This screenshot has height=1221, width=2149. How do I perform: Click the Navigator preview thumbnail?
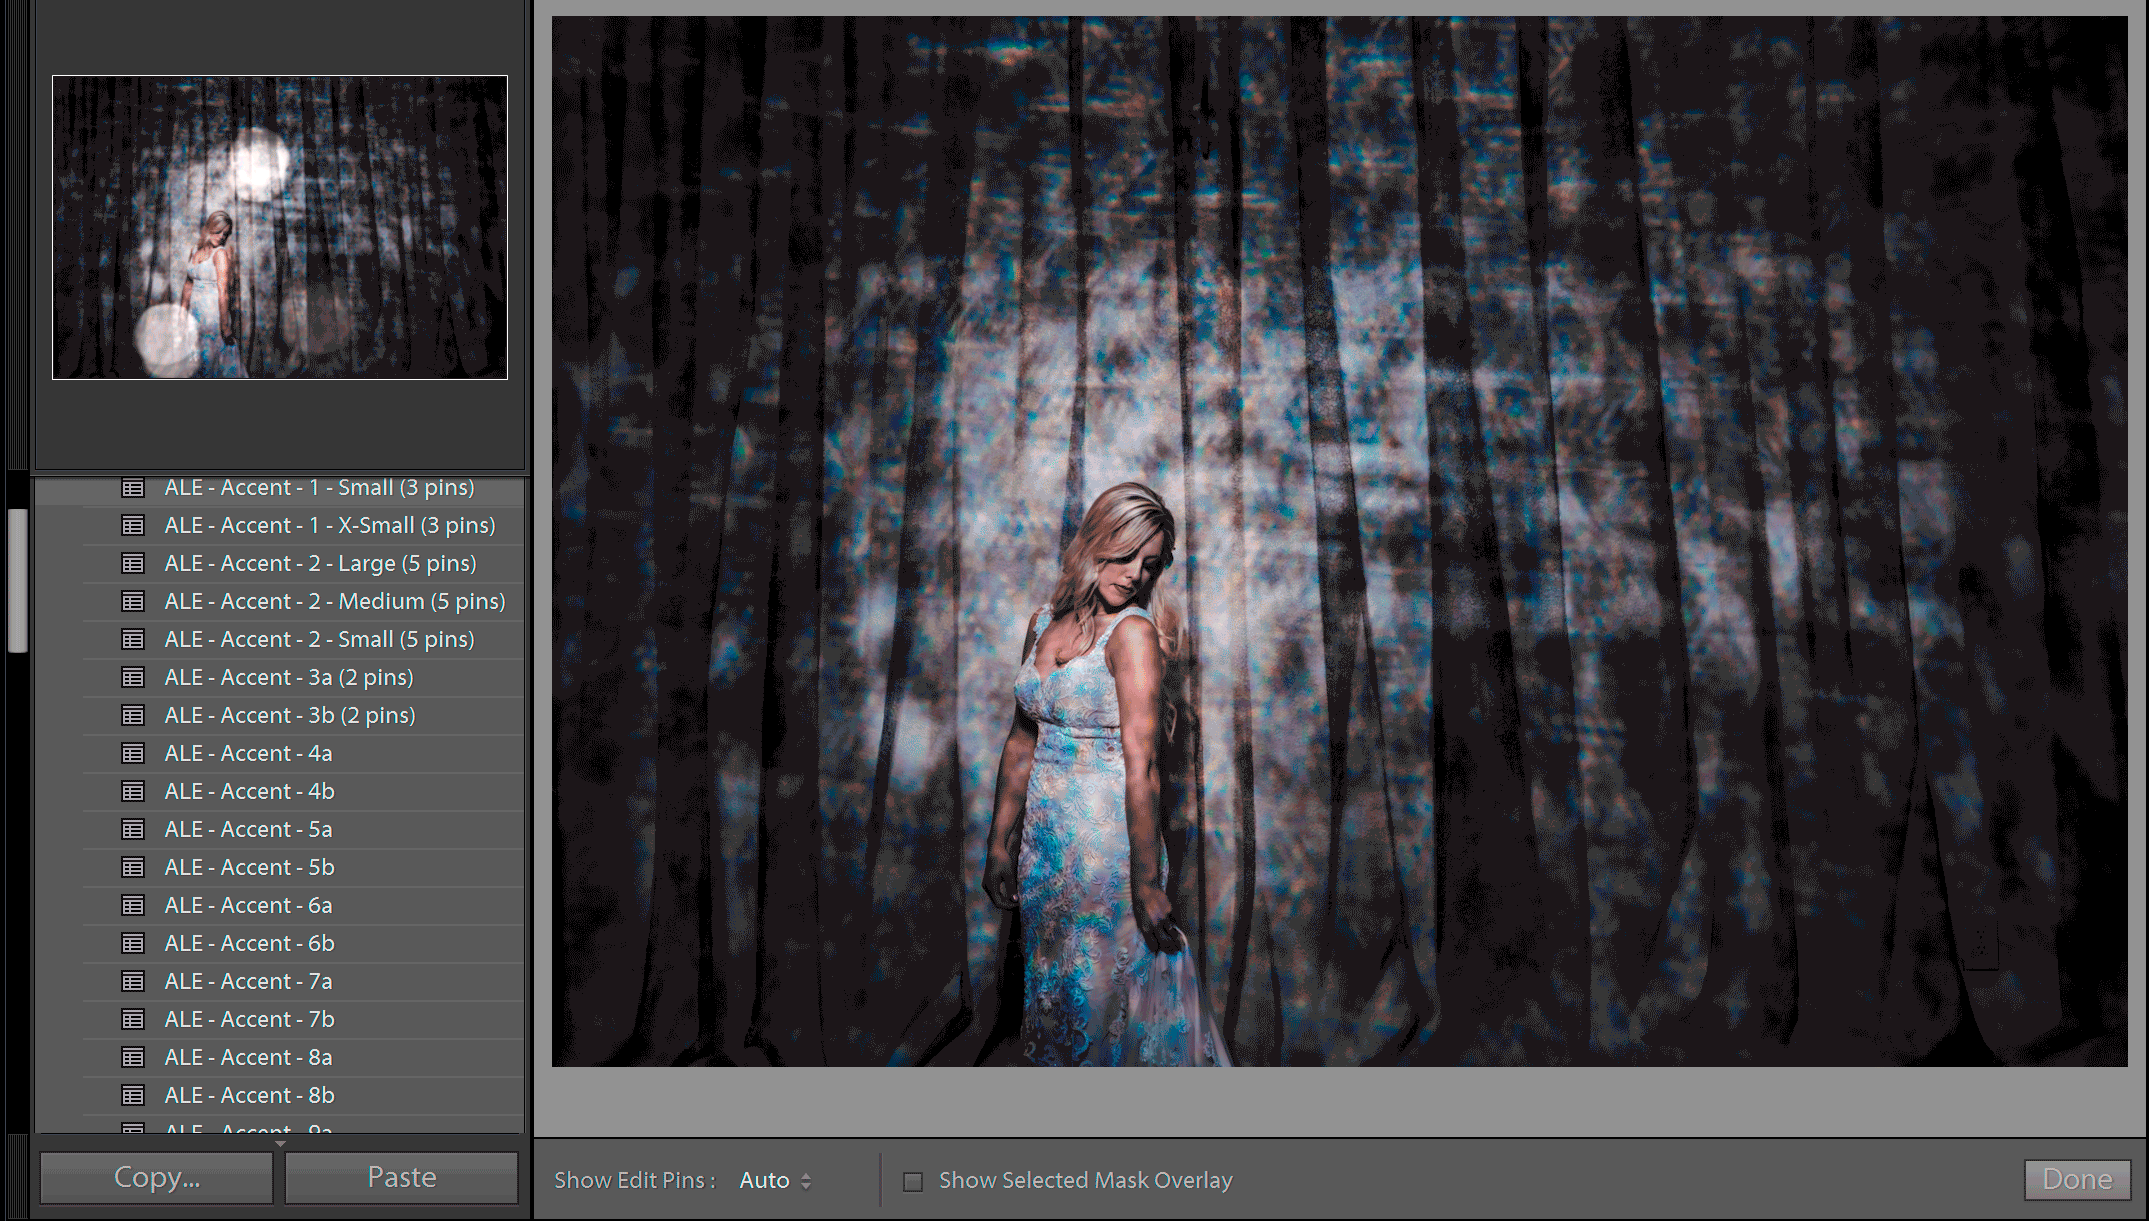(x=280, y=227)
